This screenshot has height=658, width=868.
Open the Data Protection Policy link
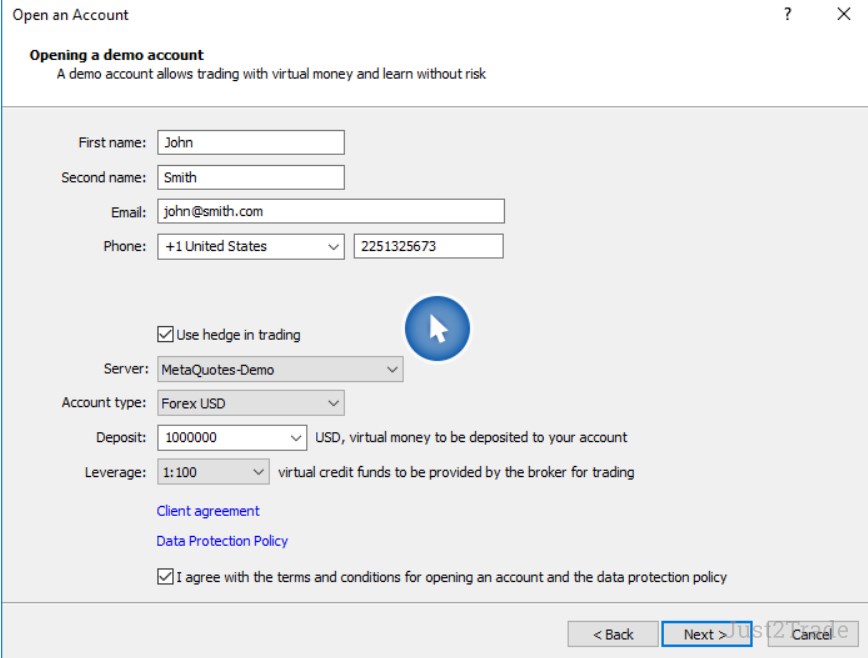(222, 541)
